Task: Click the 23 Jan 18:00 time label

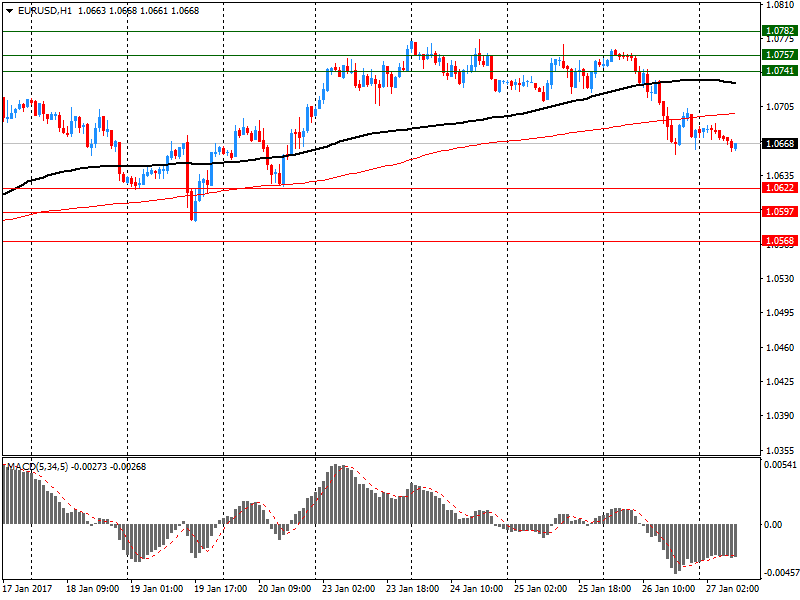Action: coord(412,588)
